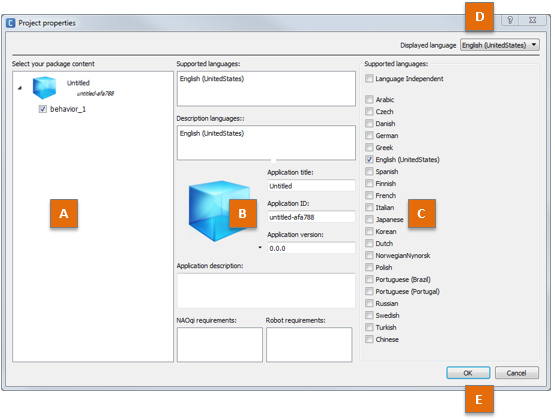
Task: Click the Application title field
Action: click(311, 186)
